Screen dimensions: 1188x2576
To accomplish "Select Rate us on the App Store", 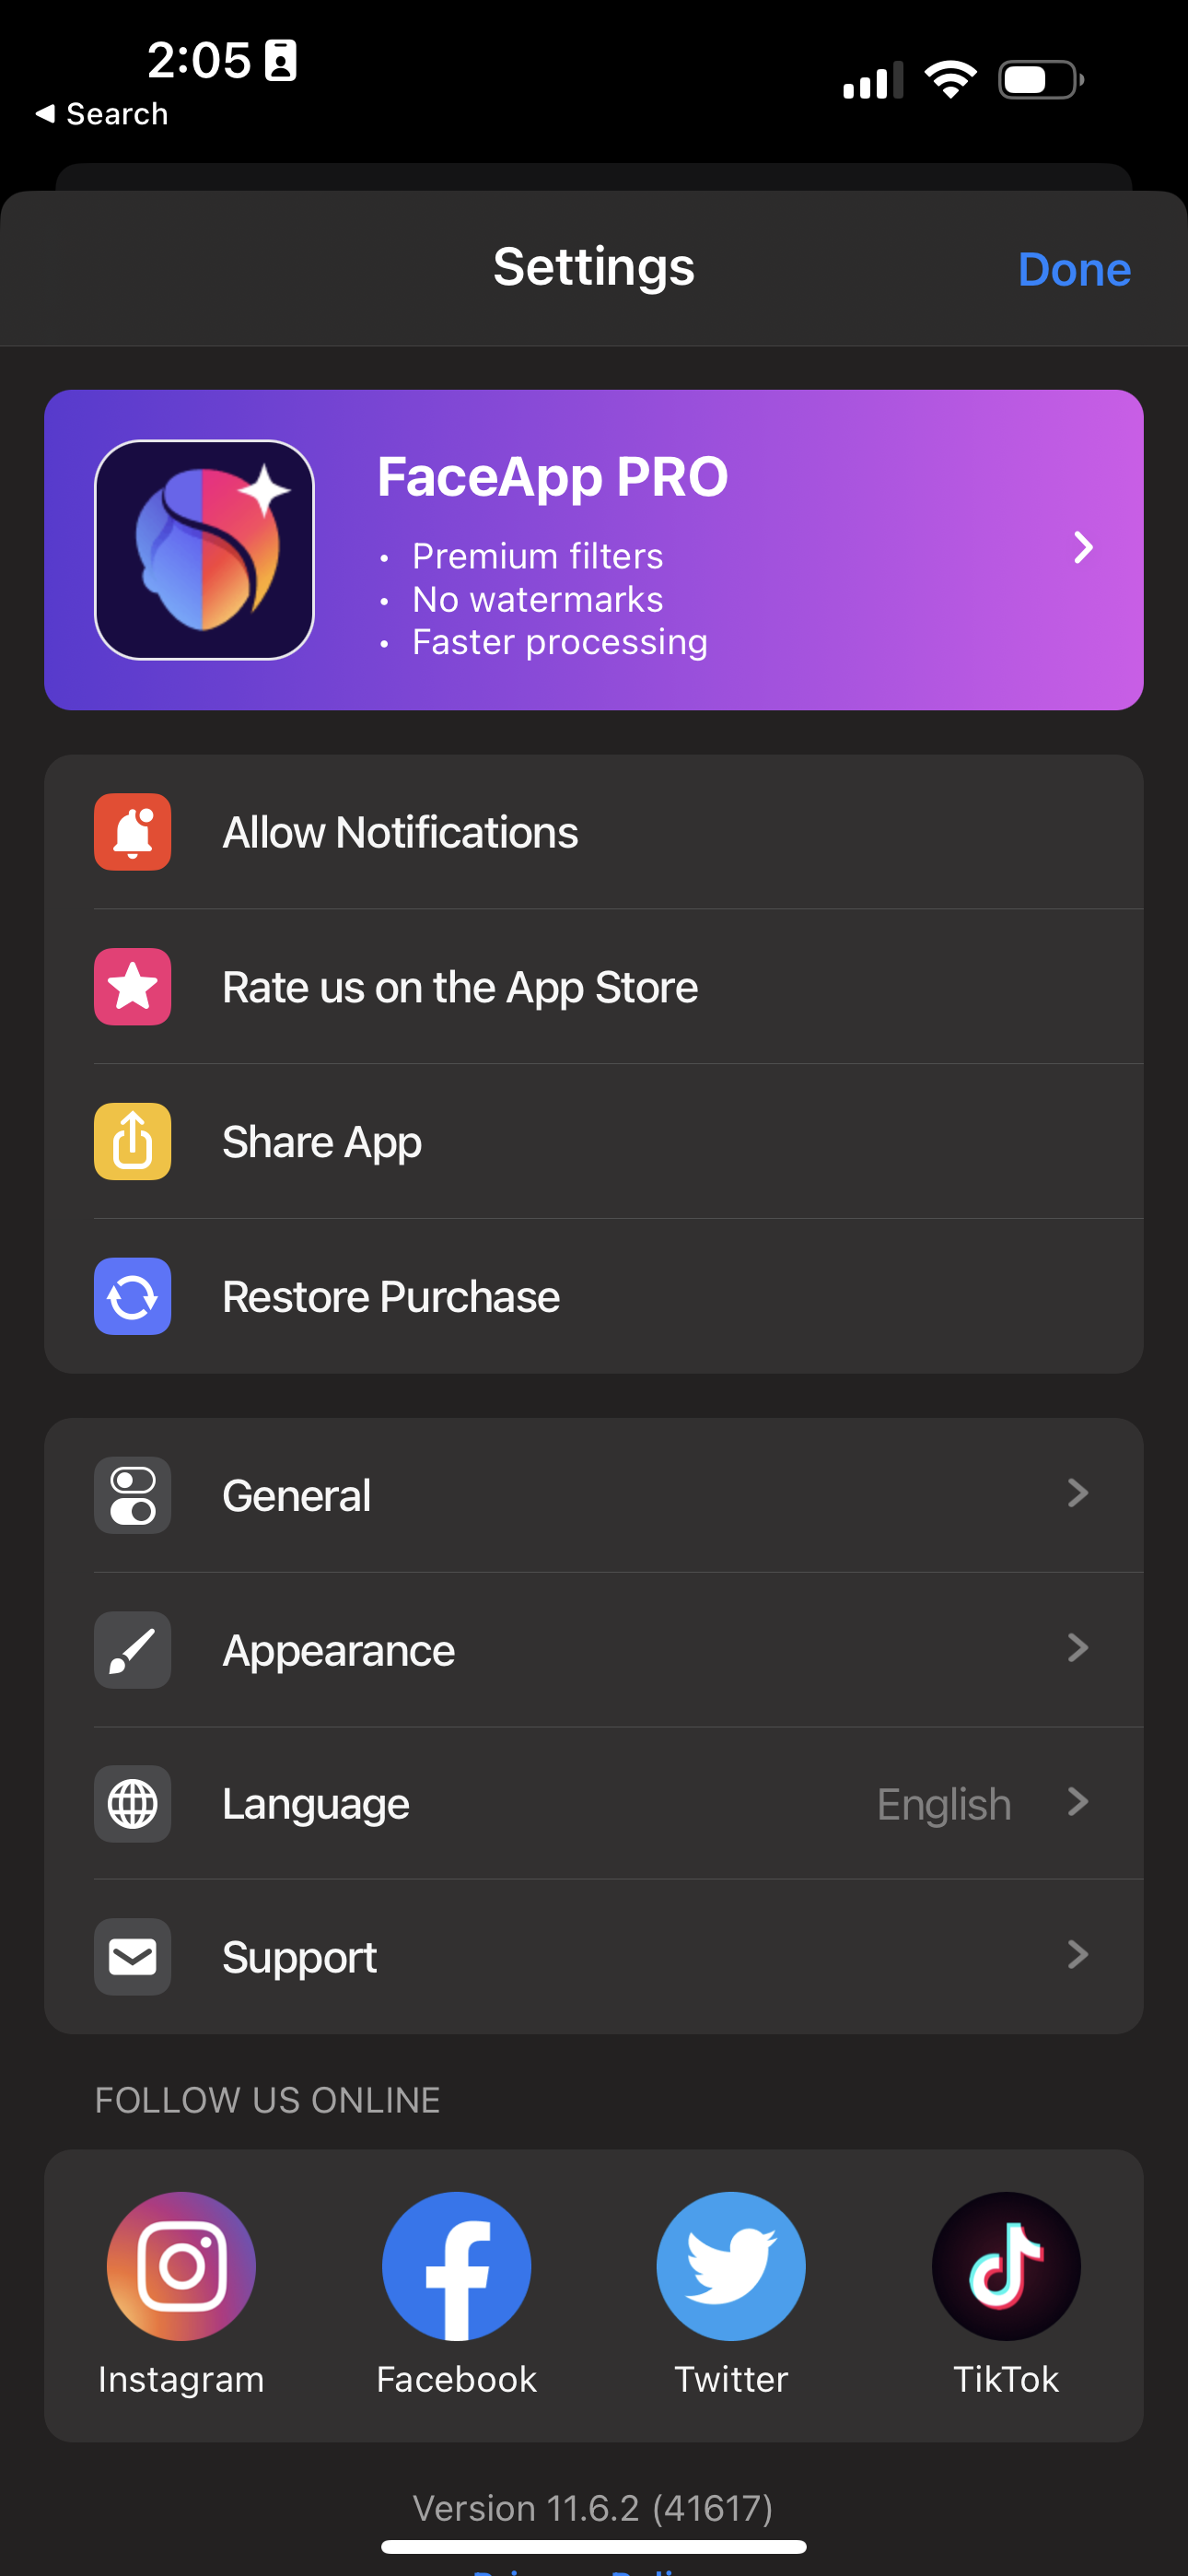I will (460, 987).
